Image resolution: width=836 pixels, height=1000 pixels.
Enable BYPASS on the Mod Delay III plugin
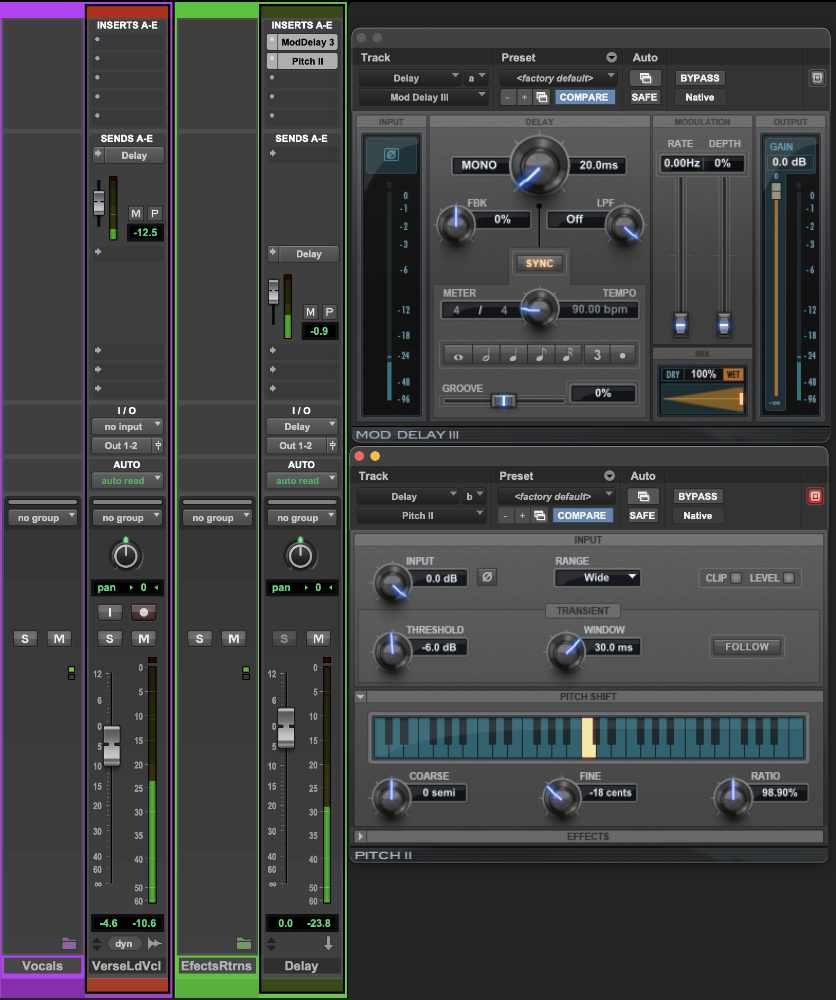coord(699,77)
